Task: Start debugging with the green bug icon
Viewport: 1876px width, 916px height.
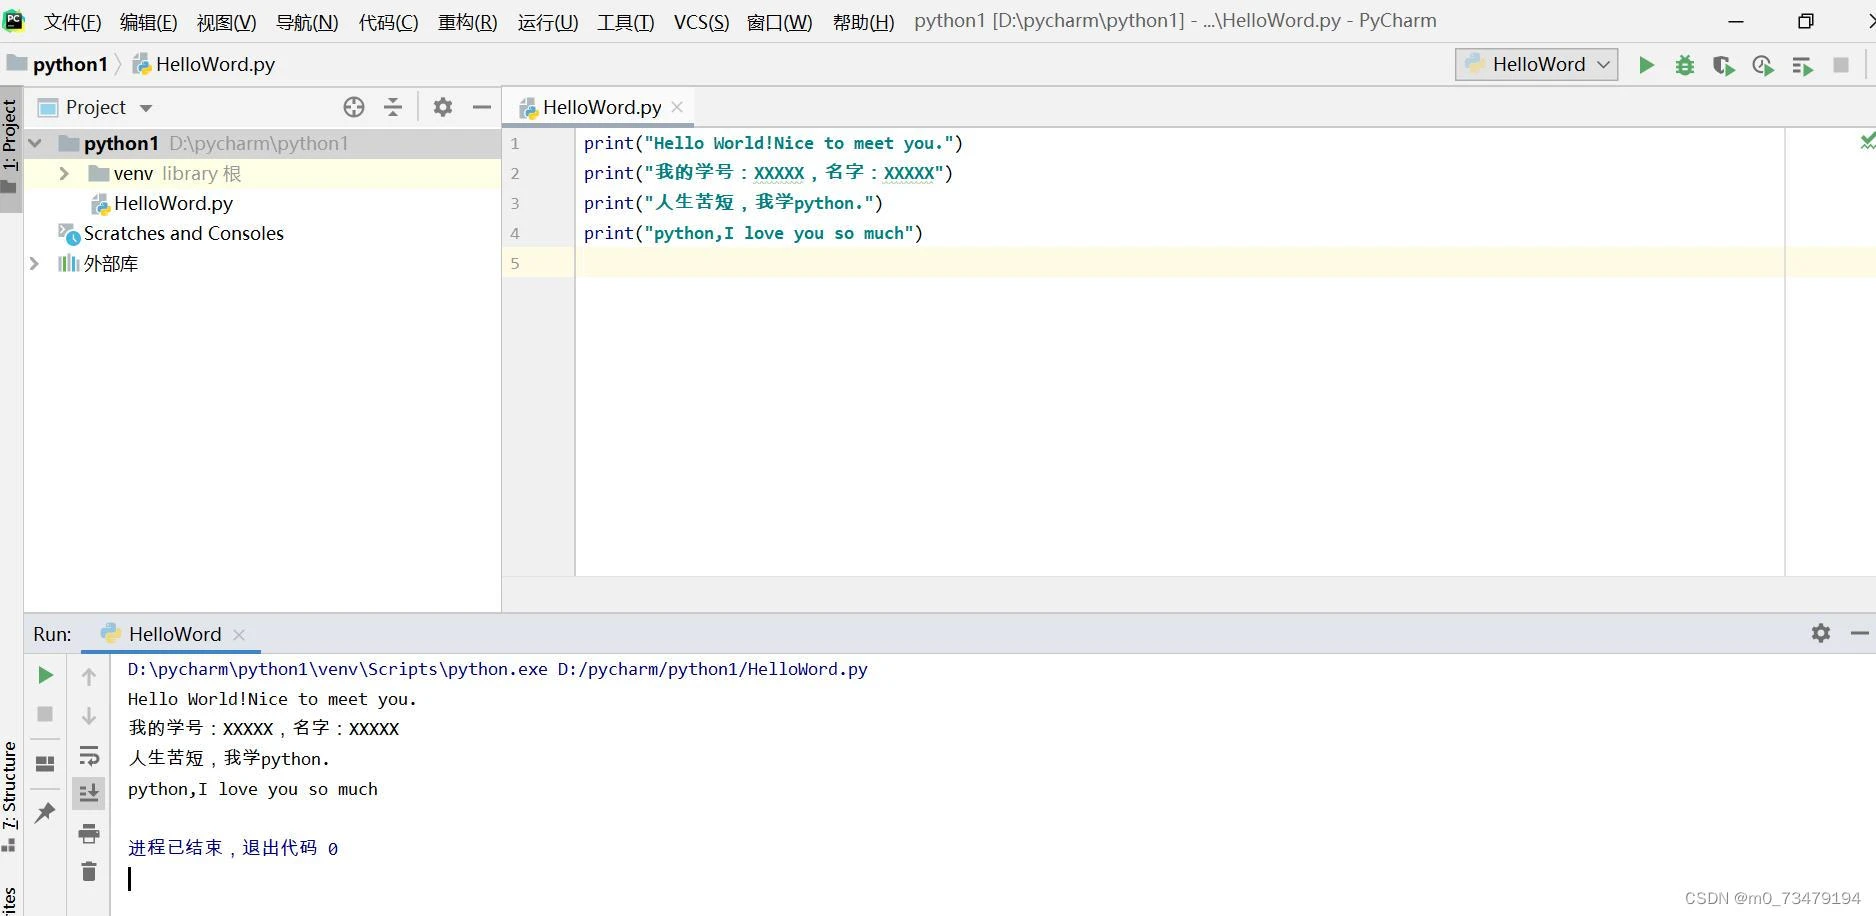Action: tap(1685, 65)
